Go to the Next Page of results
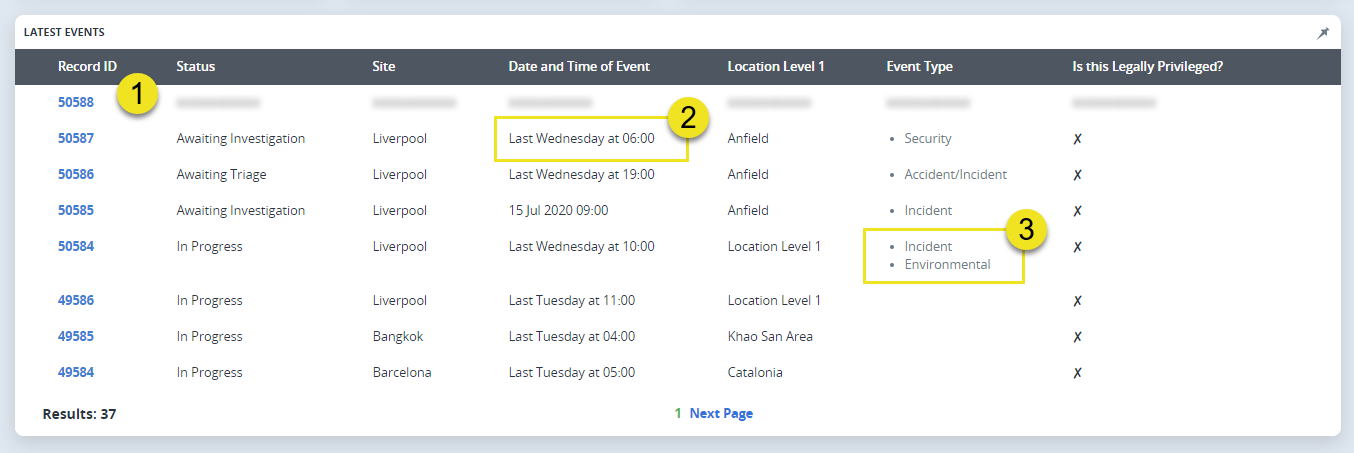 coord(721,413)
